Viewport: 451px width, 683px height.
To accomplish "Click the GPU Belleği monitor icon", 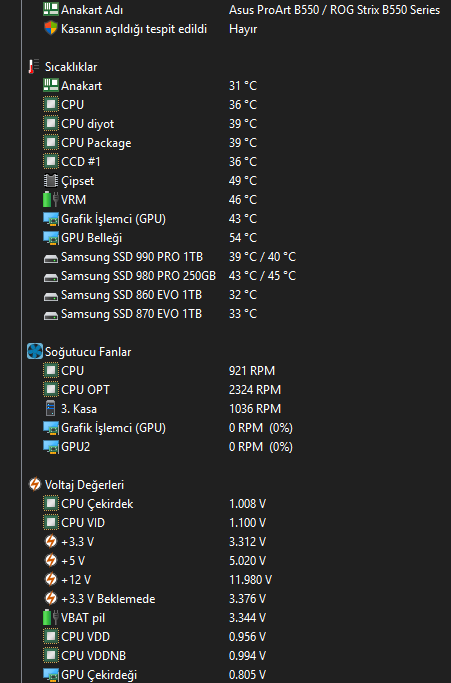I will click(51, 238).
